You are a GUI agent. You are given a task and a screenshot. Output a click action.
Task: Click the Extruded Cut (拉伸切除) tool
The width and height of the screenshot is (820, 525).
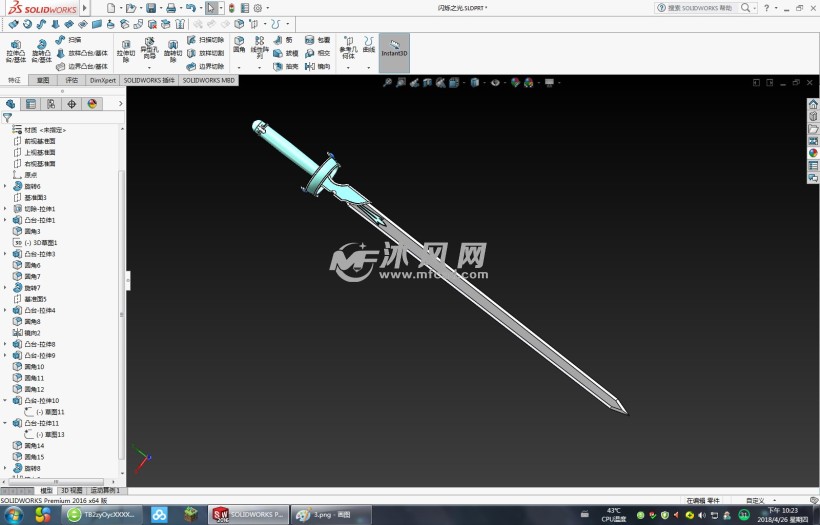point(126,51)
